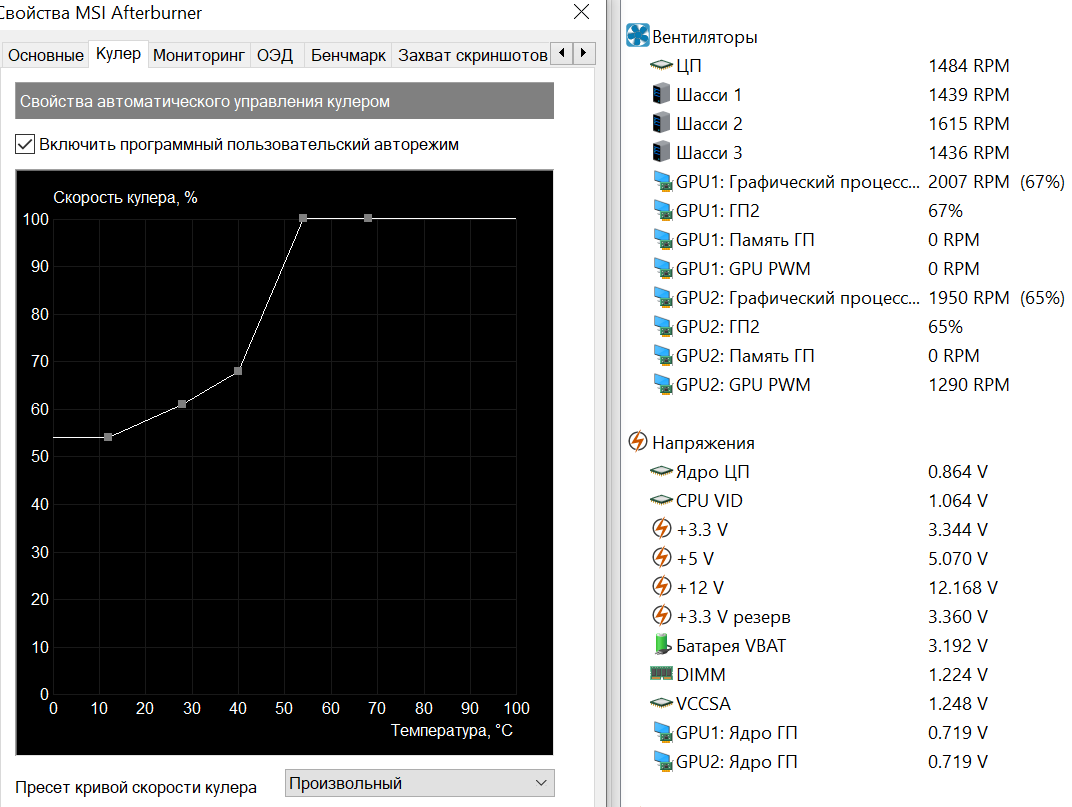The height and width of the screenshot is (807, 1072).
Task: Go to the Захват скриншотов tab
Action: (x=472, y=55)
